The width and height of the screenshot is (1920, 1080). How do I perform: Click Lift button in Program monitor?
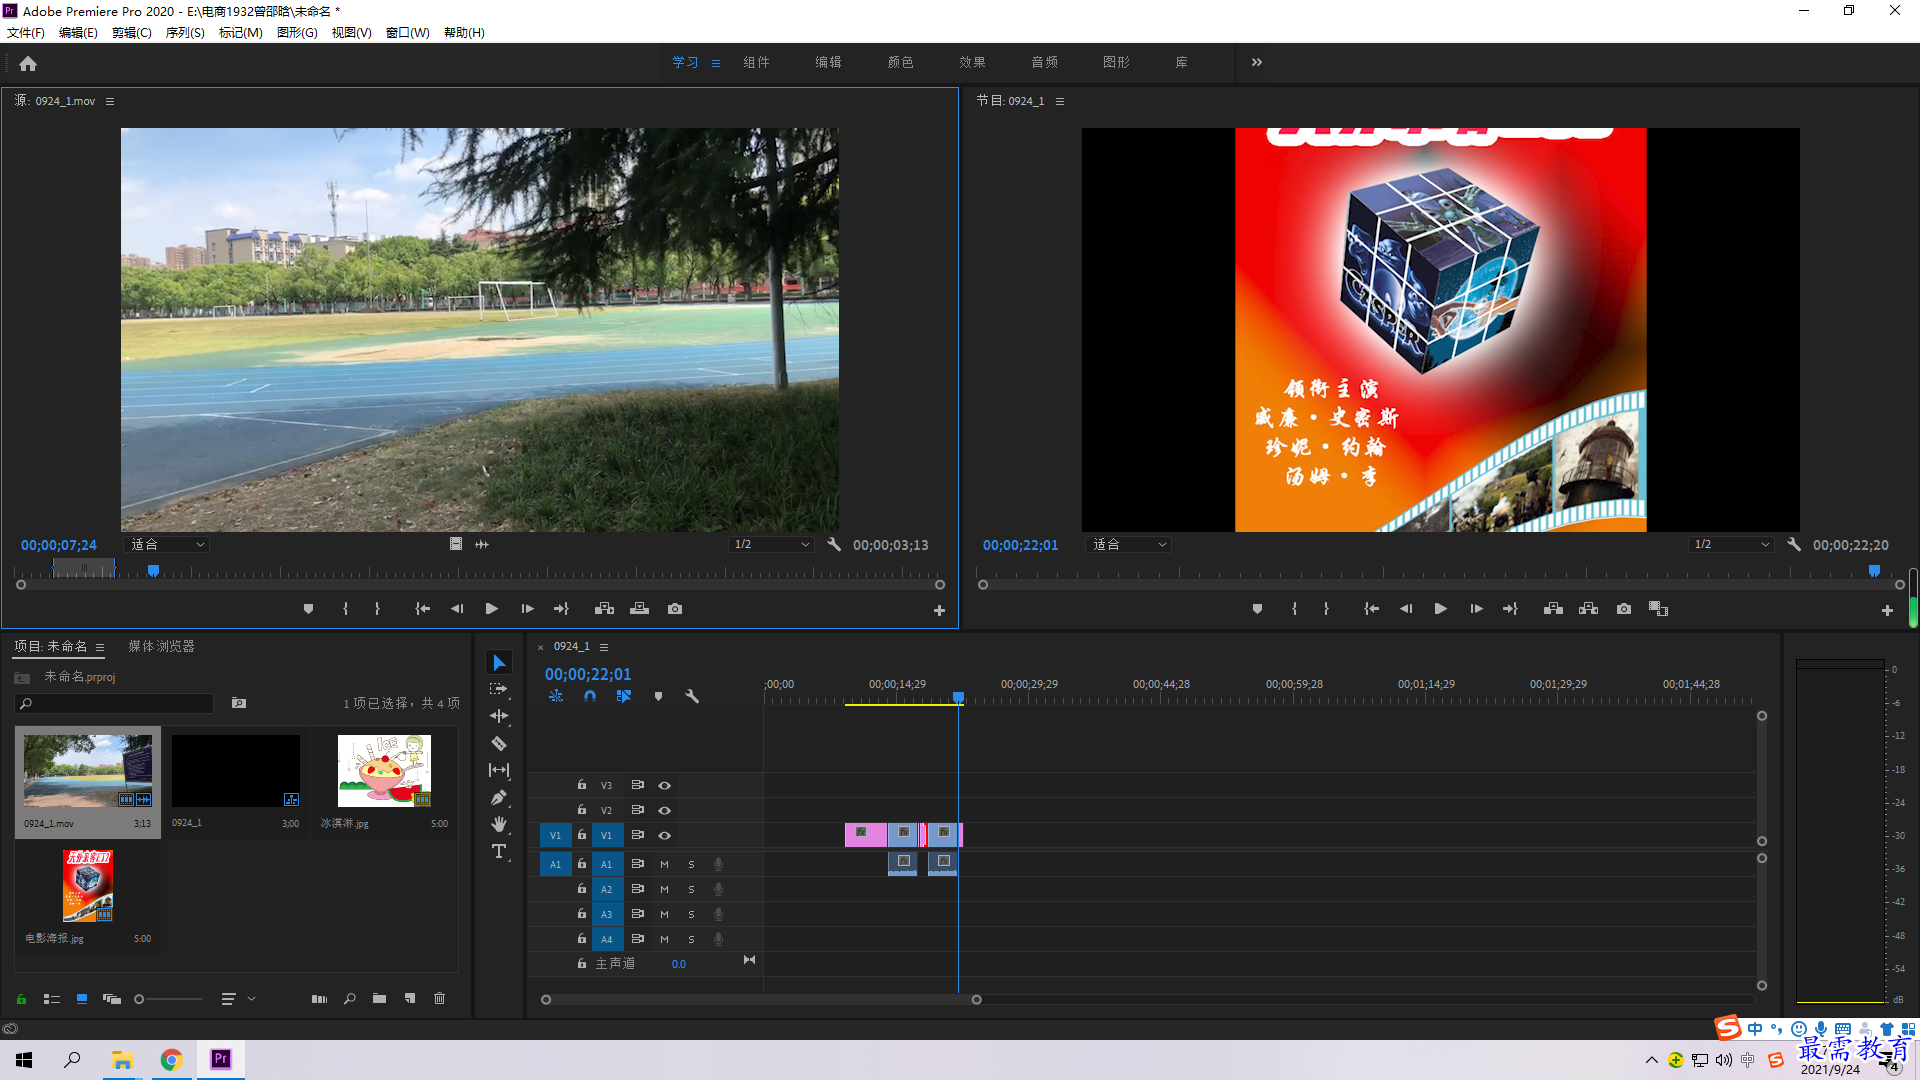(x=1553, y=609)
